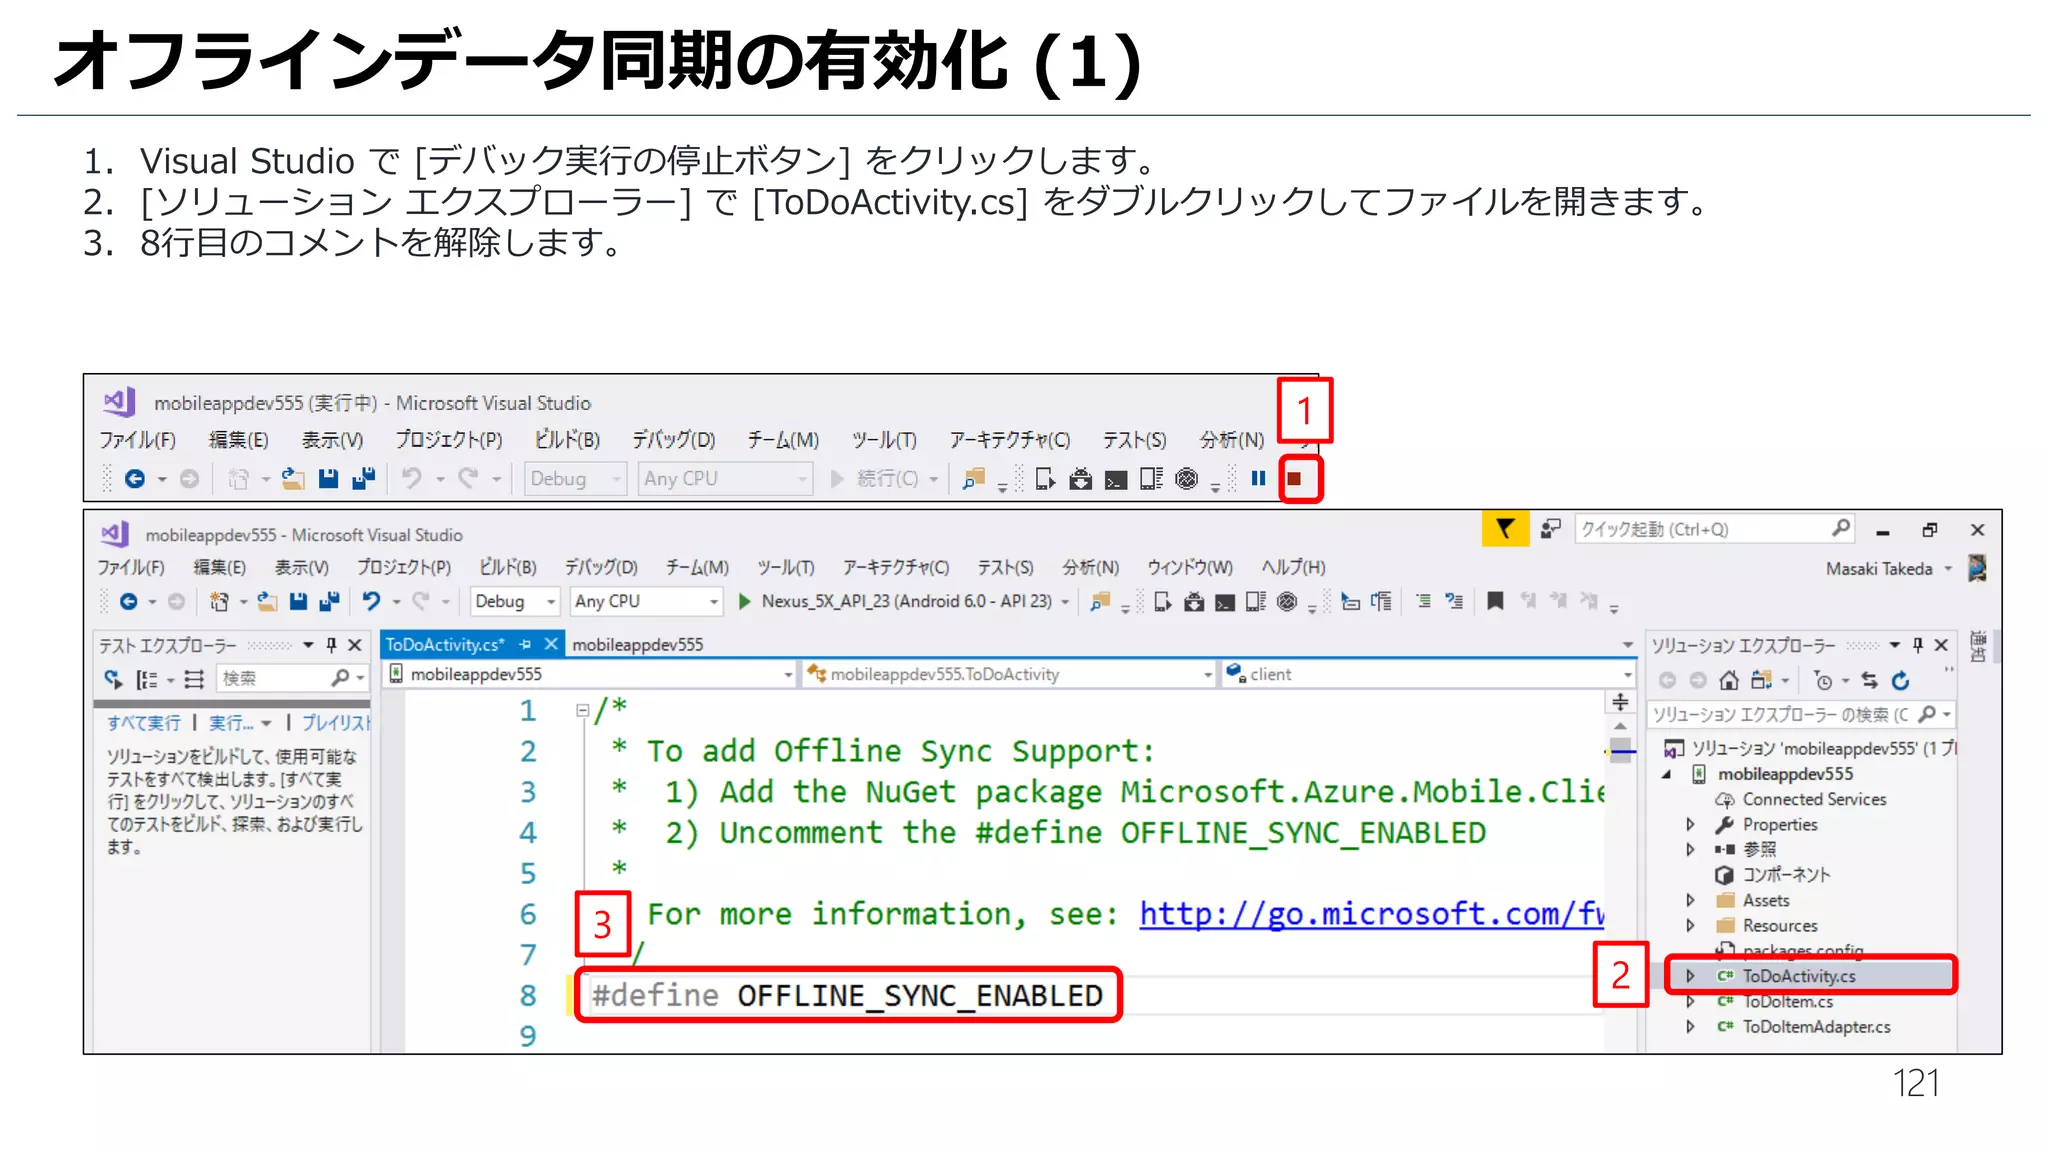Click the Open File icon in the lower toolbar
The image size is (2048, 1152).
coord(267,601)
